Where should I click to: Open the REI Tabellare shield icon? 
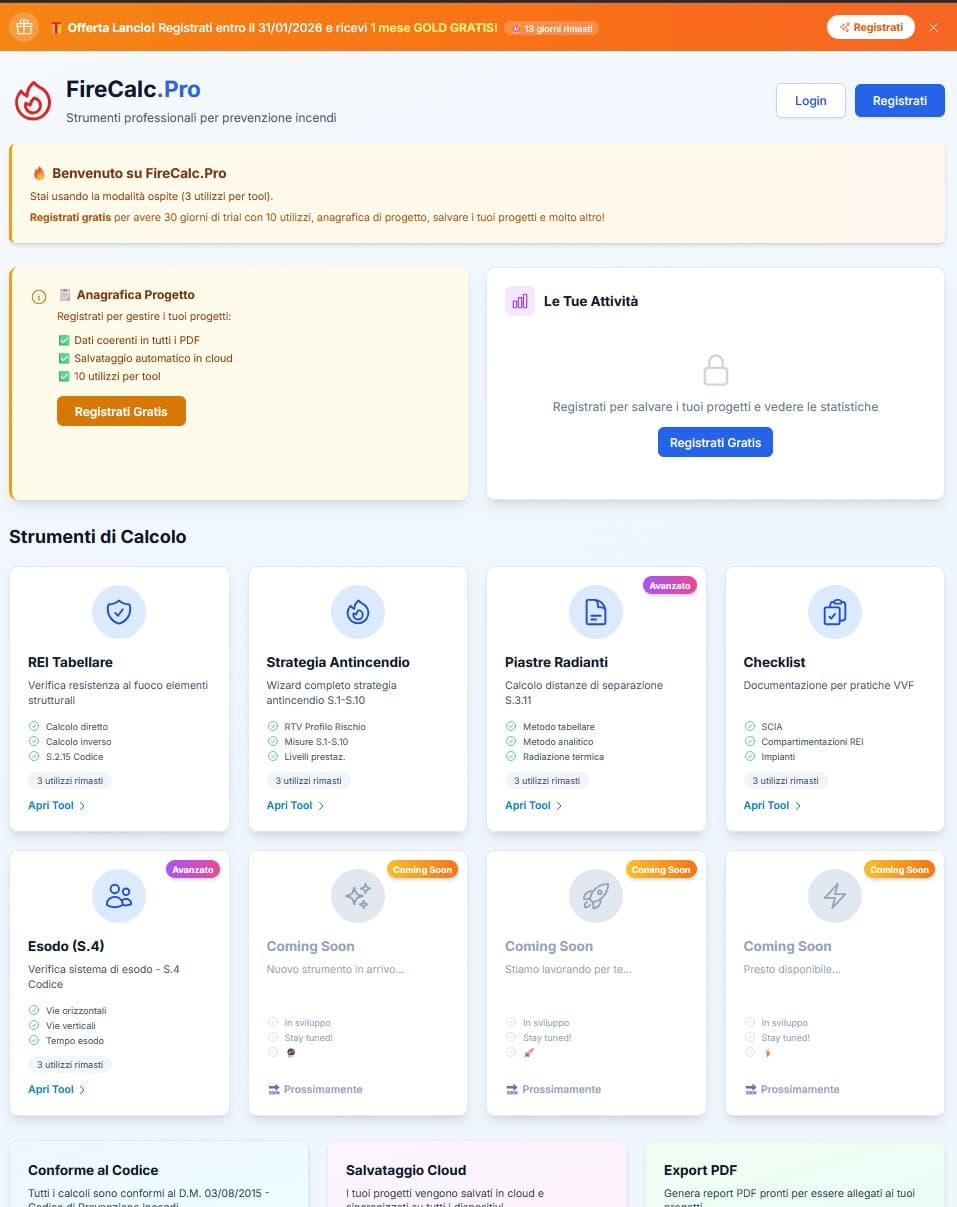[119, 612]
